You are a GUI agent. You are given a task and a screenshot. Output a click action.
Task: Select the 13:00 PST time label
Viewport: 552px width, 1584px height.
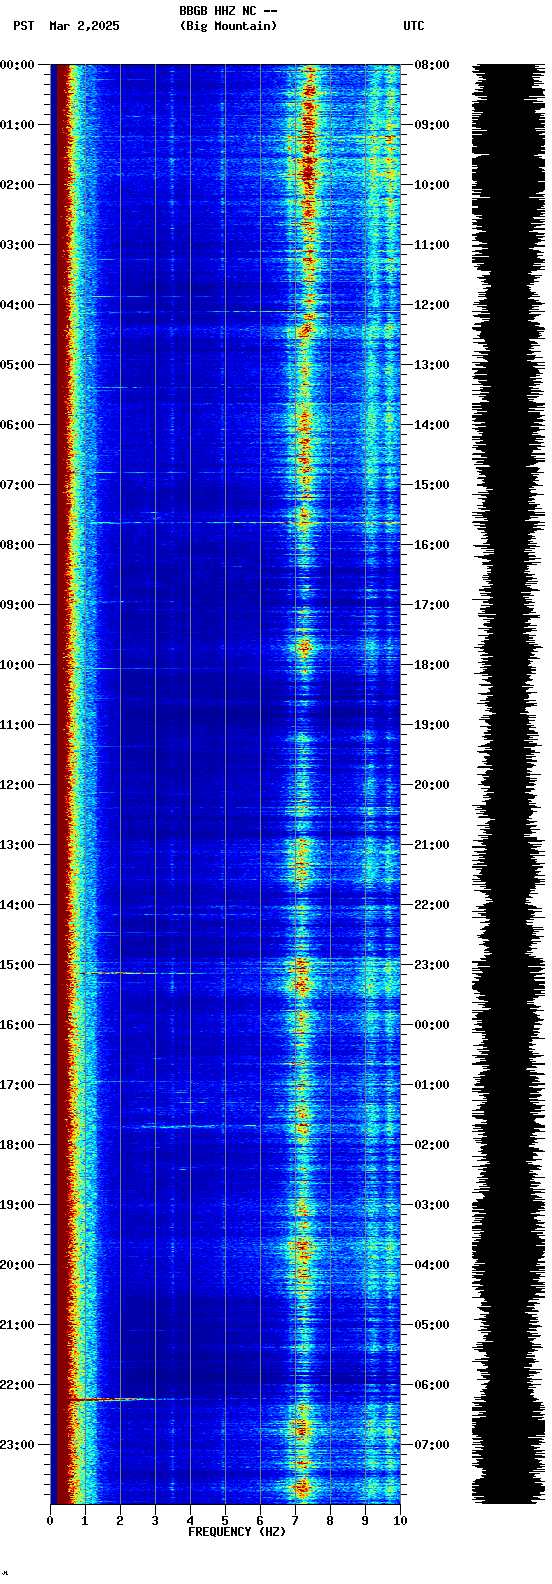(x=18, y=845)
